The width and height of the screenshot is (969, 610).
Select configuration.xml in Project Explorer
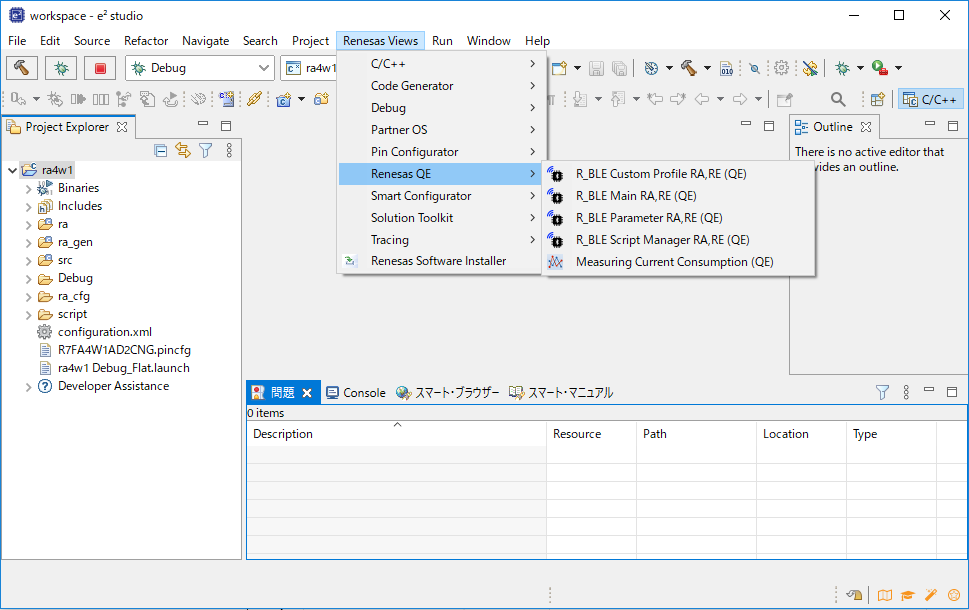tap(105, 332)
